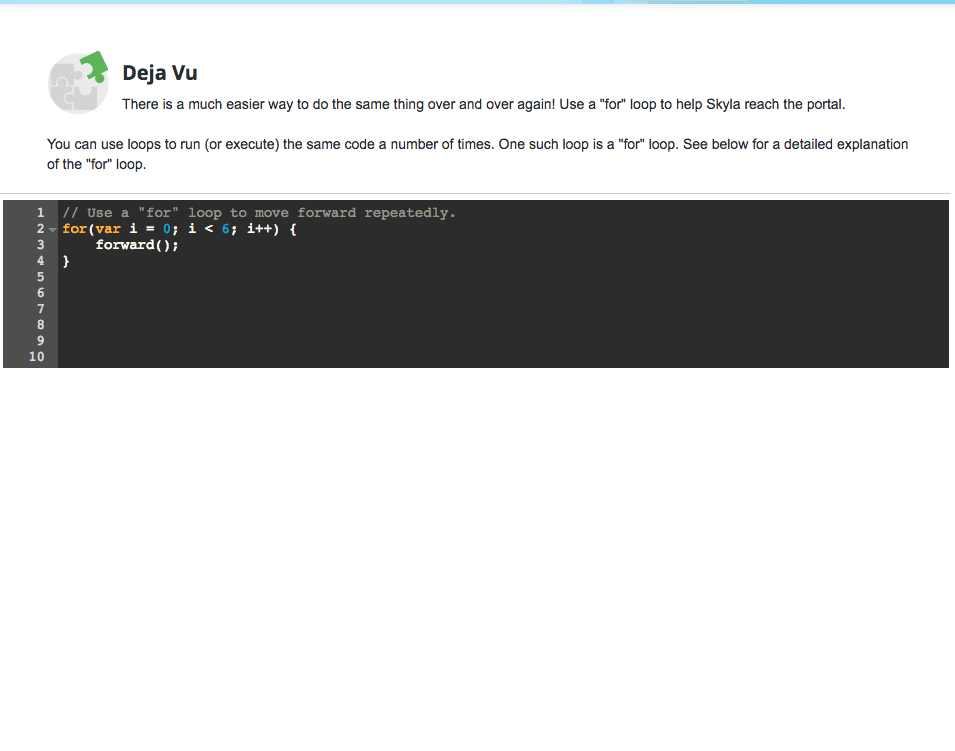Click the empty editor area on line 8
This screenshot has height=751, width=955.
tap(400, 325)
